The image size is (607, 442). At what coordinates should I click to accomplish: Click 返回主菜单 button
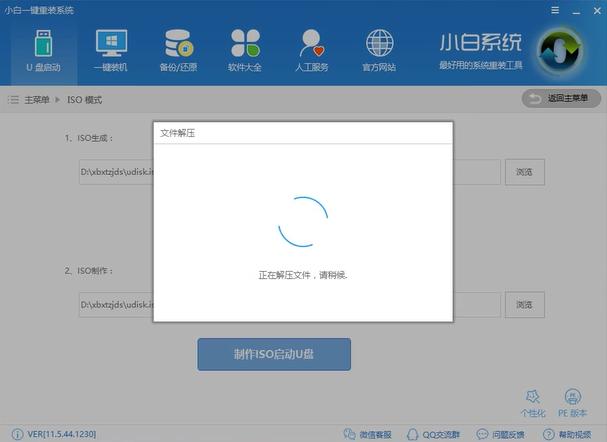[561, 99]
